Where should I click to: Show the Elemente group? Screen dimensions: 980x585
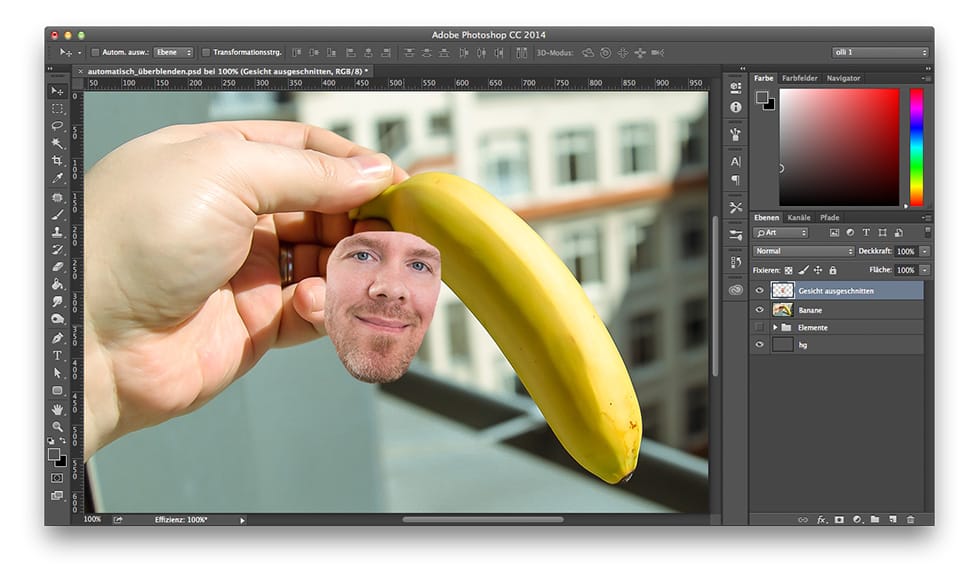(759, 328)
